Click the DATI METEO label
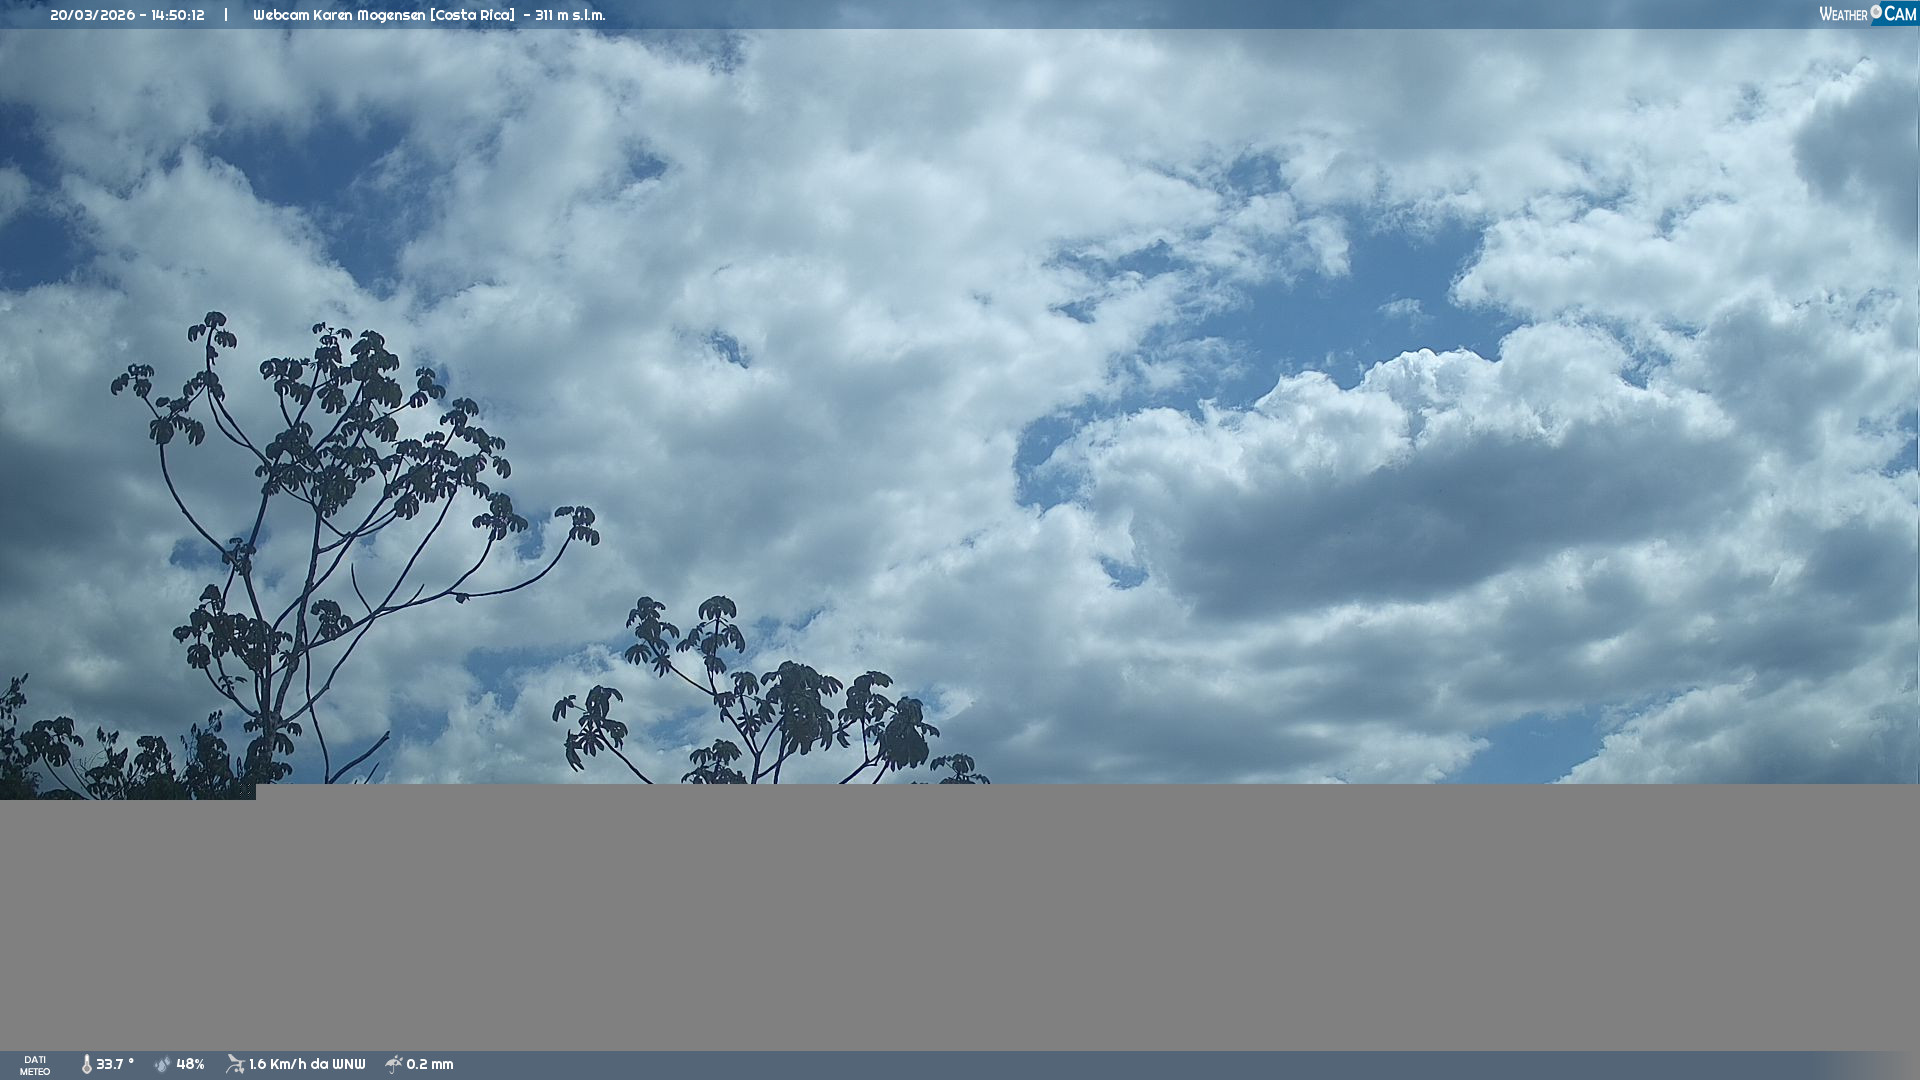Image resolution: width=1920 pixels, height=1080 pixels. [35, 1065]
